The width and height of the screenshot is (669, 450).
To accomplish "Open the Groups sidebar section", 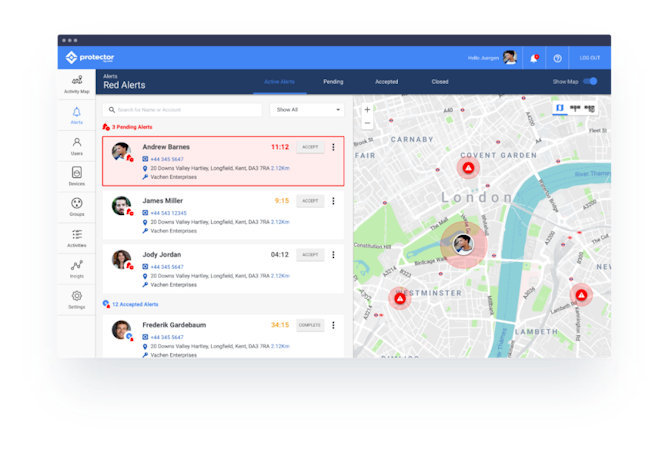I will coord(77,207).
